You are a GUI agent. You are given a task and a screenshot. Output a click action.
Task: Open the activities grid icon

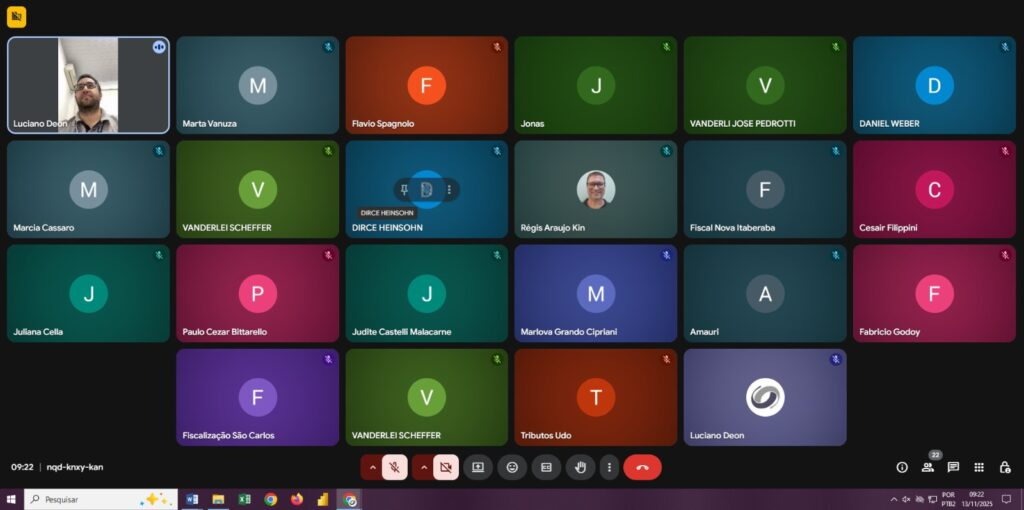coord(979,467)
